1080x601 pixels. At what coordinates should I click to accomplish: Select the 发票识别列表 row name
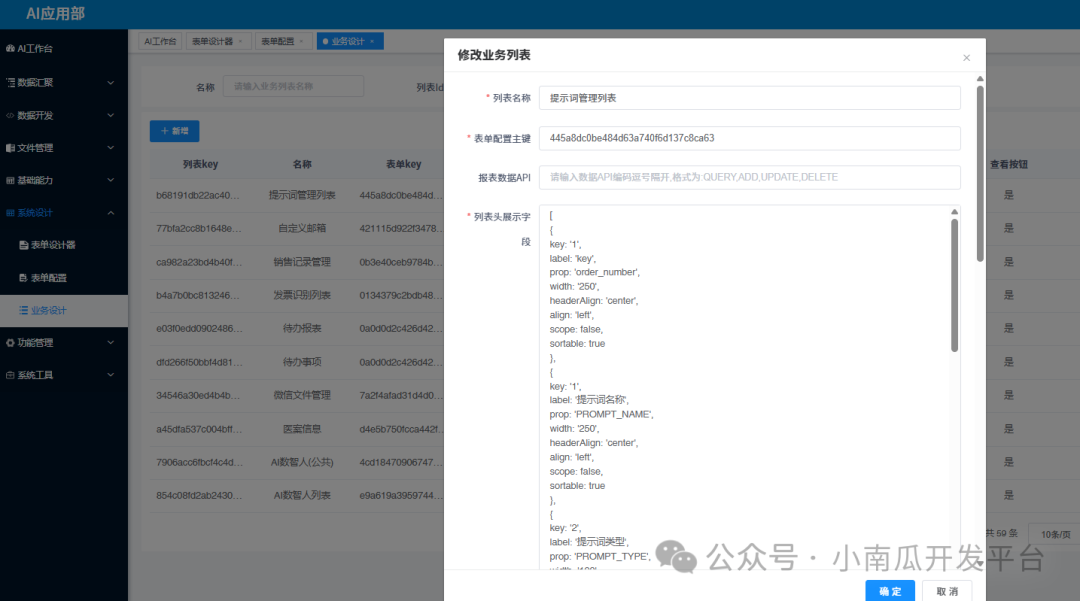pyautogui.click(x=302, y=295)
